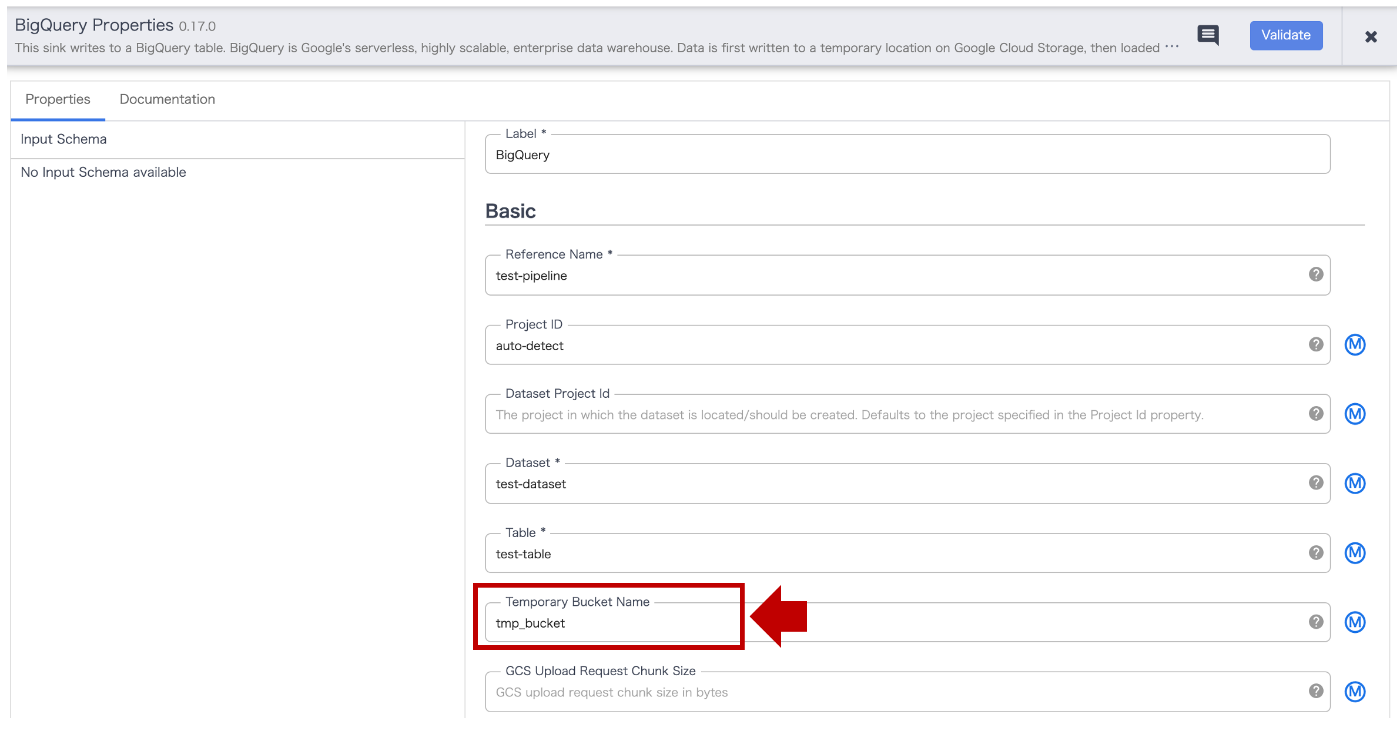This screenshot has height=731, width=1400.
Task: Open help icon for Dataset Project Id
Action: click(x=1316, y=413)
